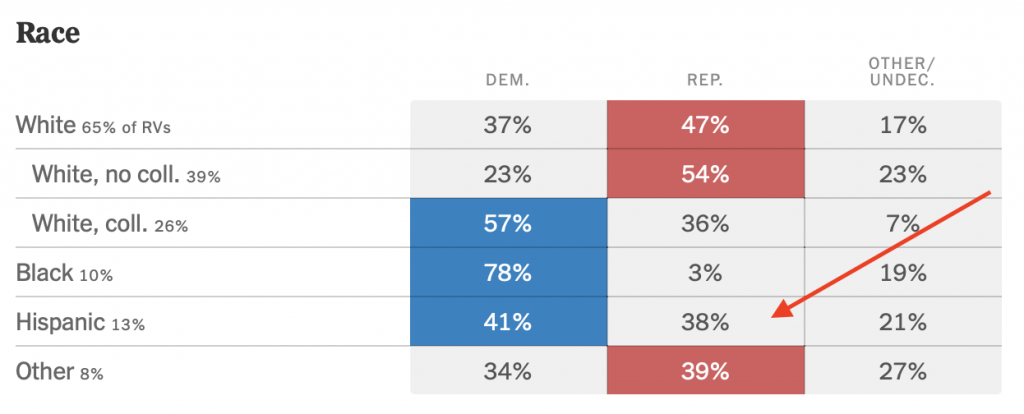
Task: Click the "Race" heading
Action: tap(48, 32)
